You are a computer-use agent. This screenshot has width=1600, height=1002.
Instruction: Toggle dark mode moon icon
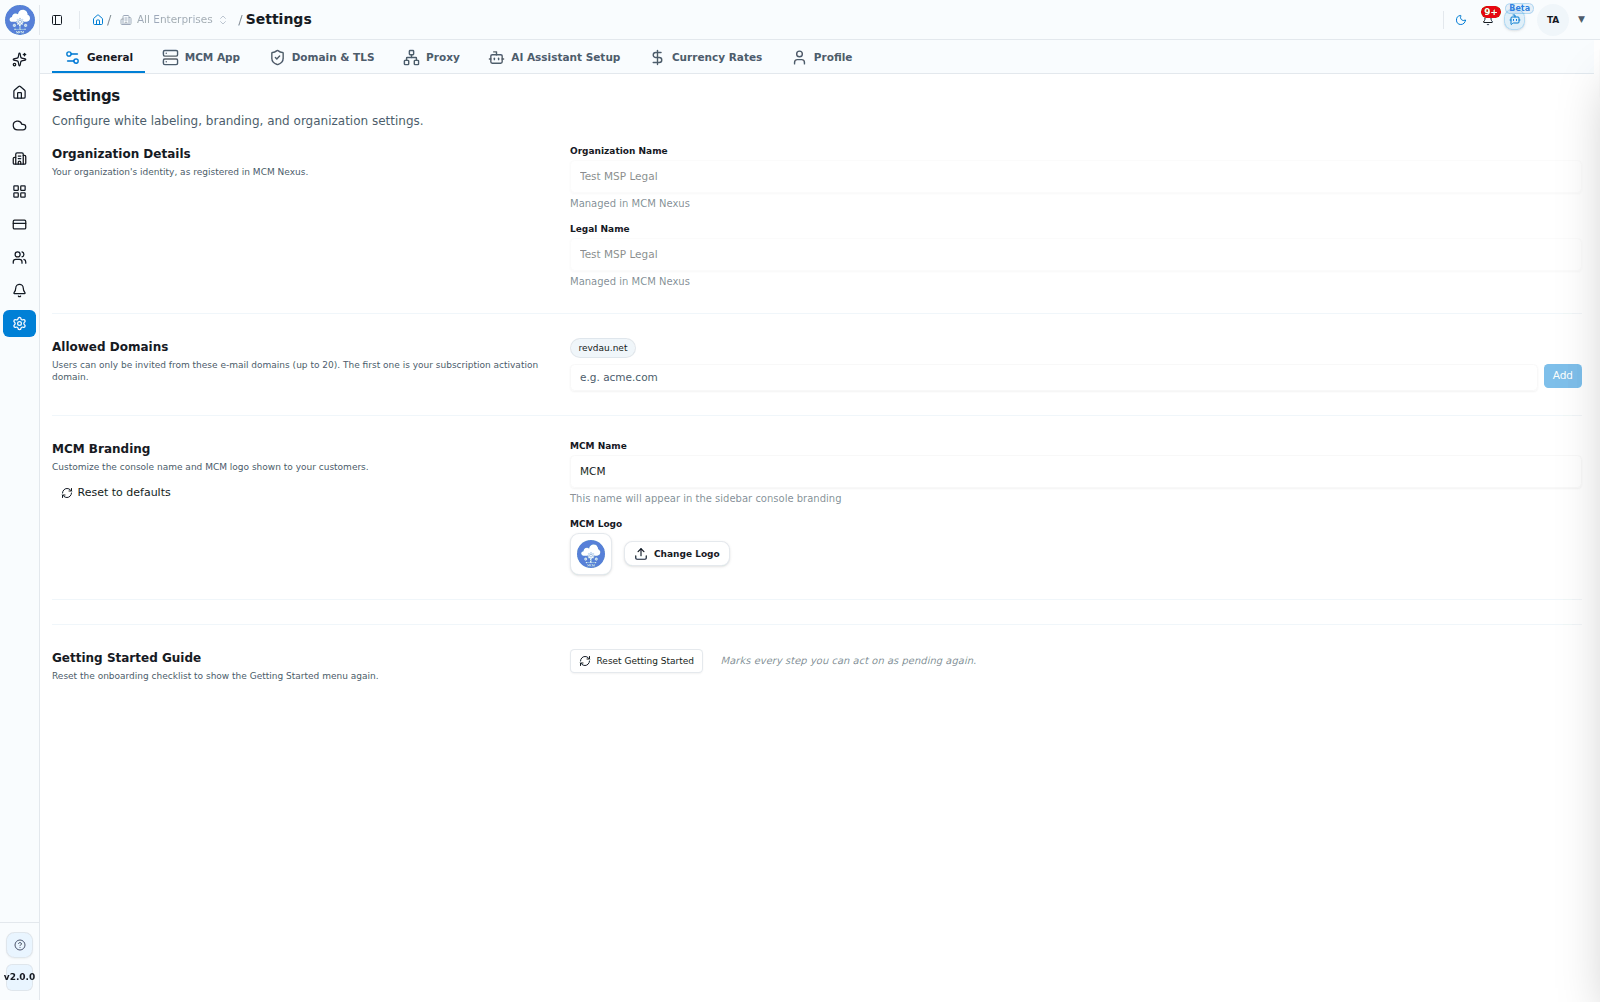pyautogui.click(x=1461, y=20)
